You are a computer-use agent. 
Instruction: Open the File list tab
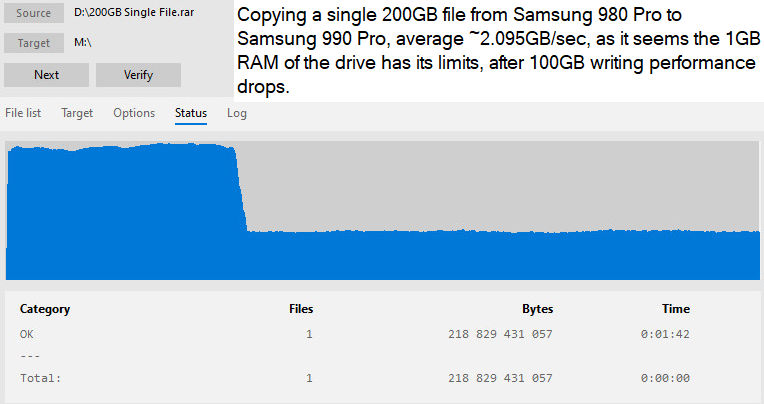point(23,113)
